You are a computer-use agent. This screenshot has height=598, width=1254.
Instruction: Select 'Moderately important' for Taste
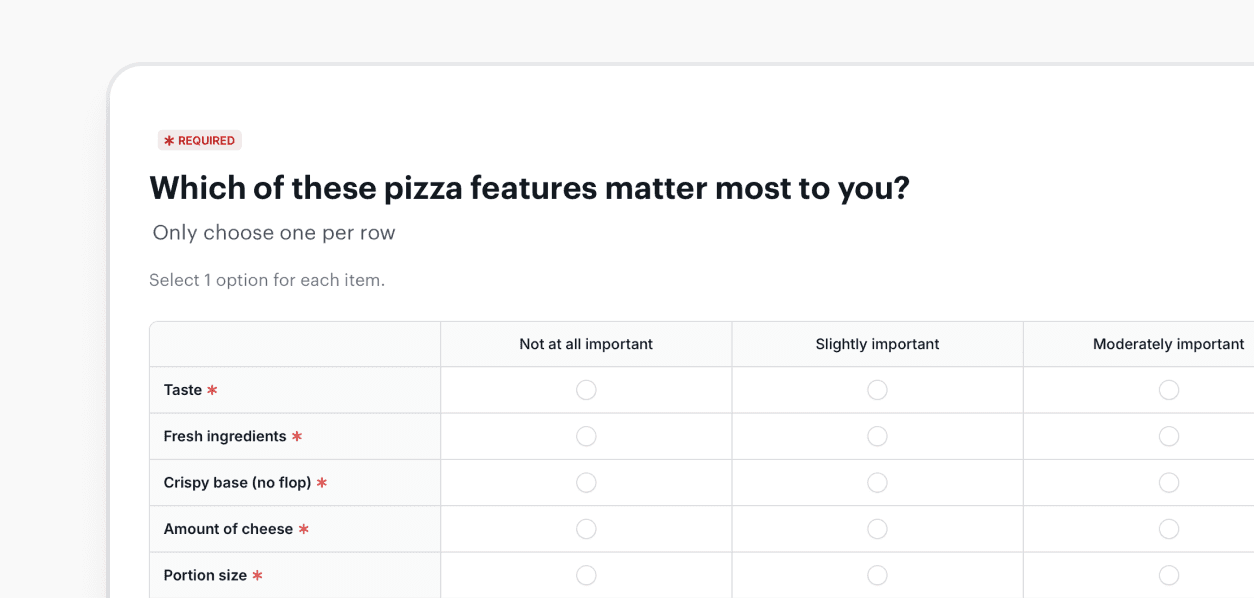coord(1168,390)
